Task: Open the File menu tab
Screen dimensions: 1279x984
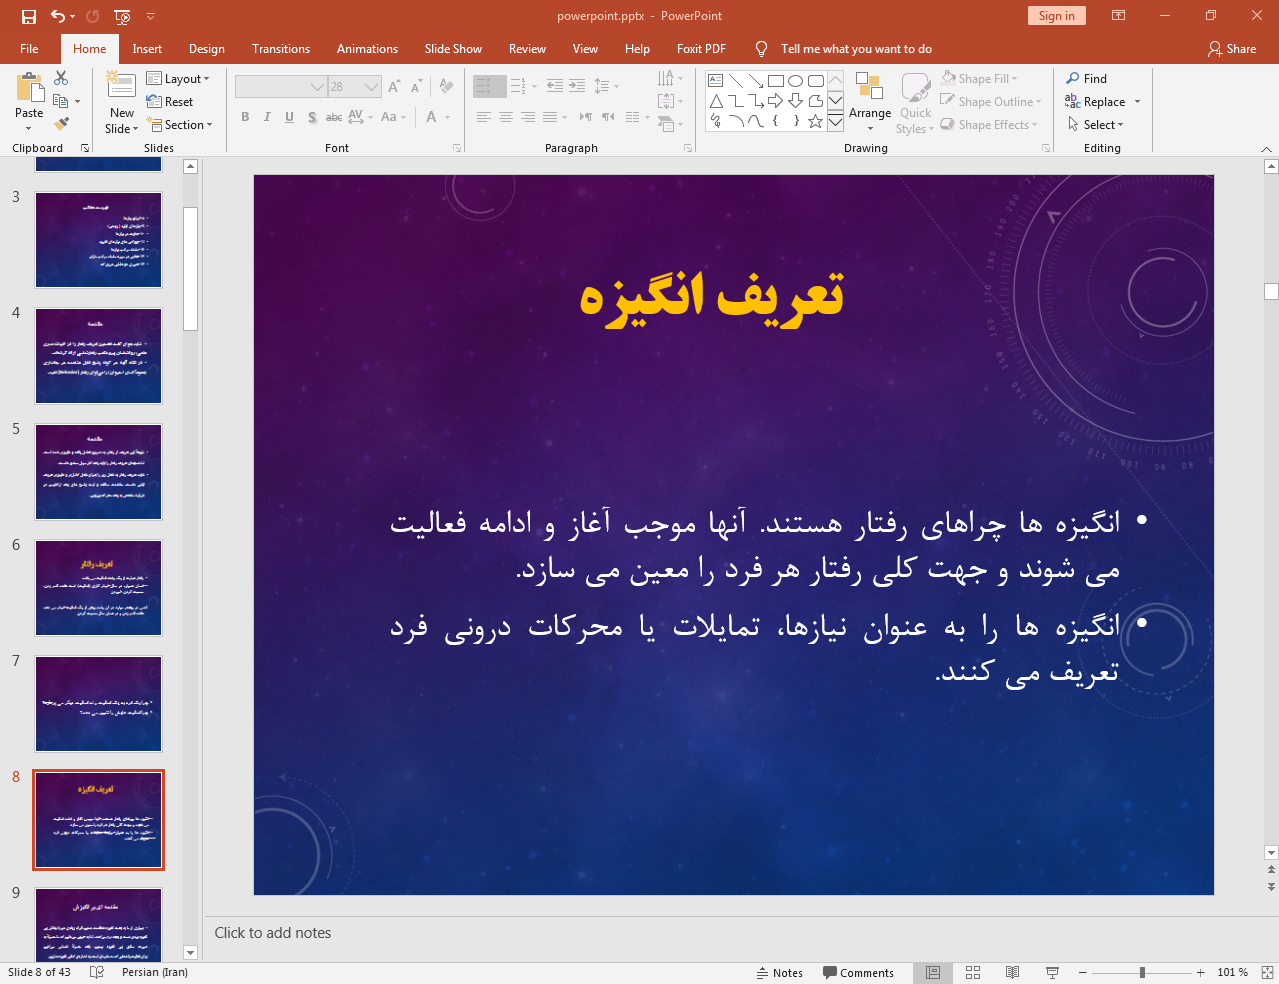Action: tap(29, 48)
